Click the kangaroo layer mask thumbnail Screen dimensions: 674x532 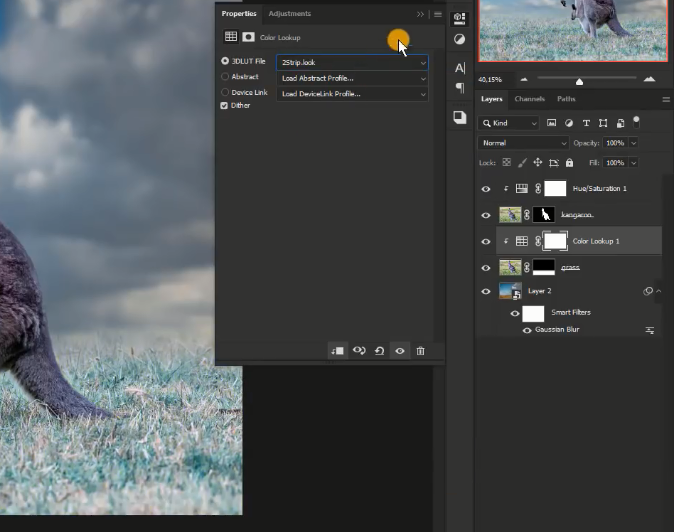point(544,215)
